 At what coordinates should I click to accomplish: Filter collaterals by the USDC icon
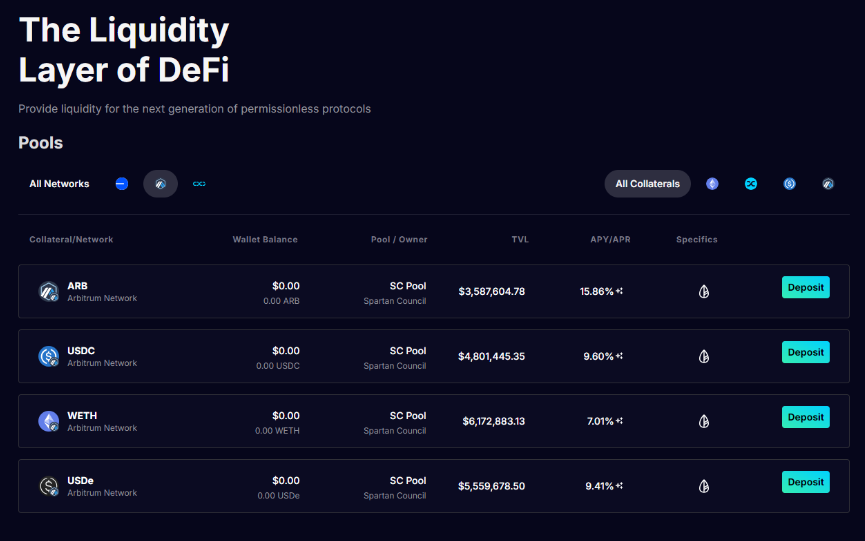[789, 184]
